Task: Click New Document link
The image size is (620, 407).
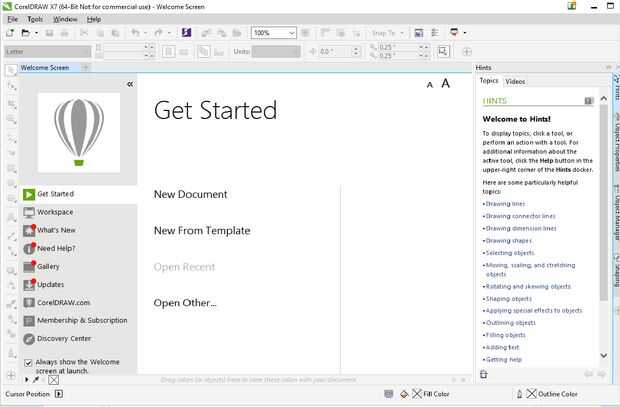Action: 190,194
